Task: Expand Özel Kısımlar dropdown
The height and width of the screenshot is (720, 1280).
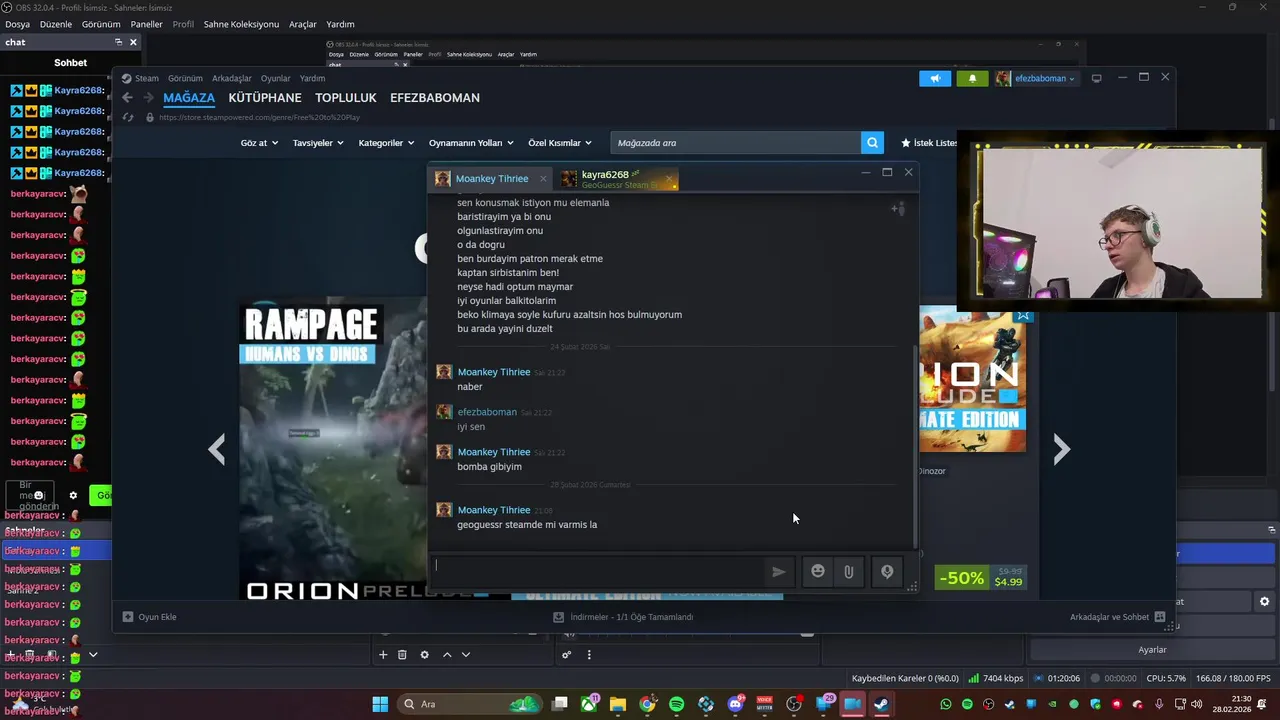Action: tap(560, 143)
